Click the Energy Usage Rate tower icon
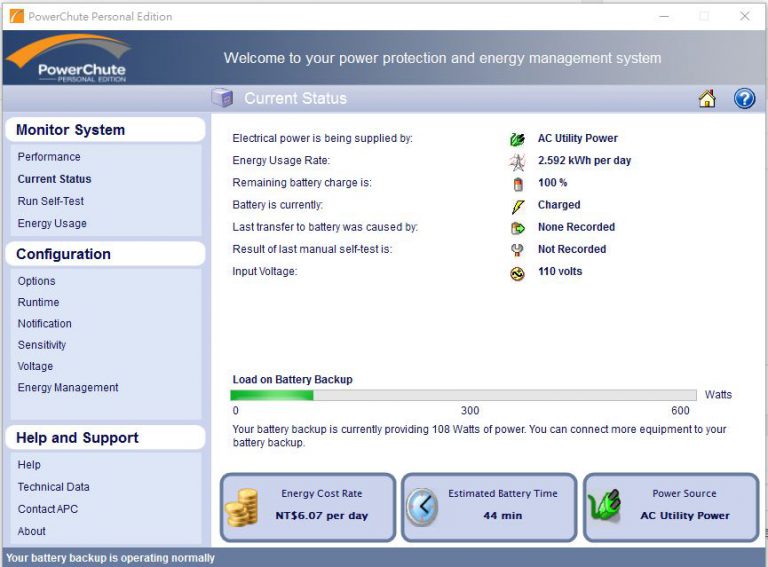Viewport: 768px width, 567px height. click(x=517, y=161)
